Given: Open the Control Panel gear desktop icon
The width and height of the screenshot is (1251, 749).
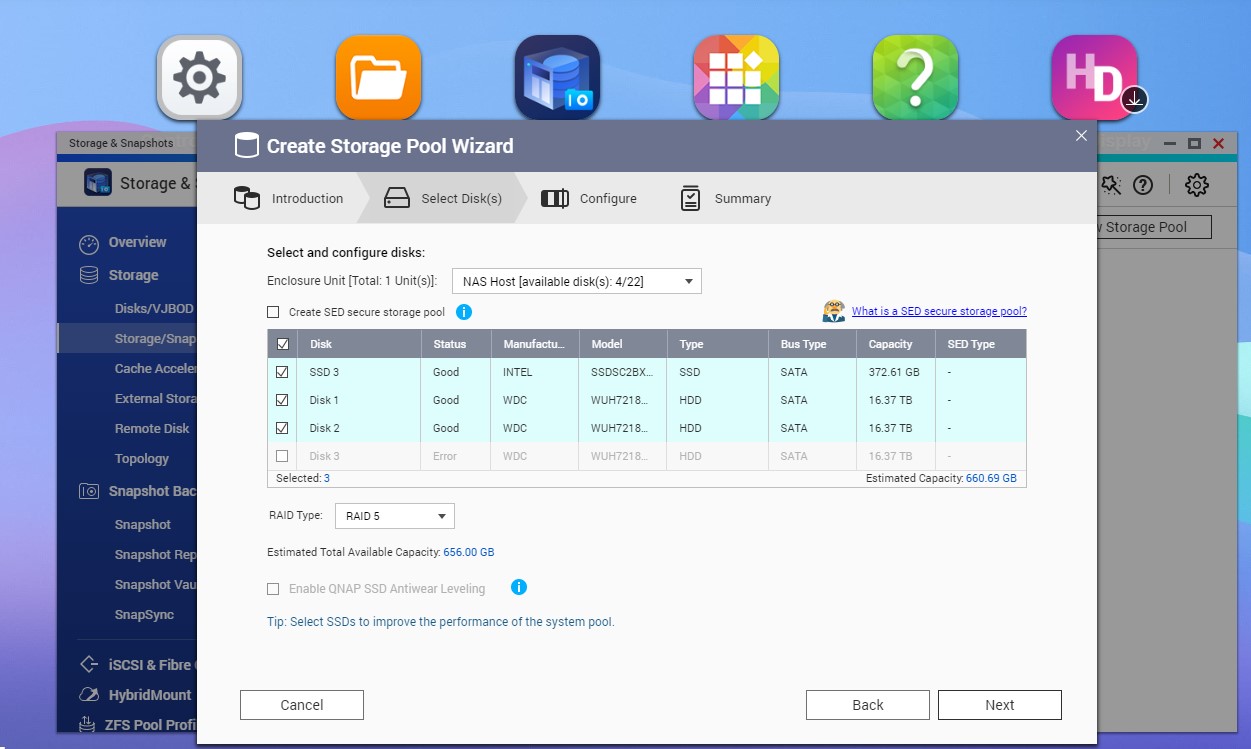Looking at the screenshot, I should tap(199, 78).
